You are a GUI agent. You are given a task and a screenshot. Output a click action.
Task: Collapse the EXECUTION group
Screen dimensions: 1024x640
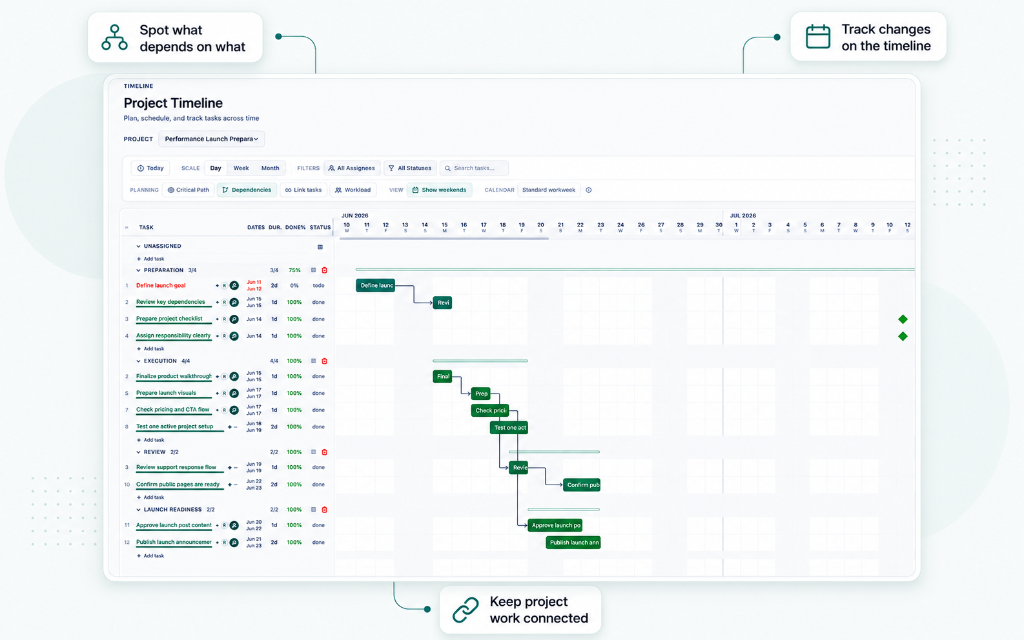(138, 361)
